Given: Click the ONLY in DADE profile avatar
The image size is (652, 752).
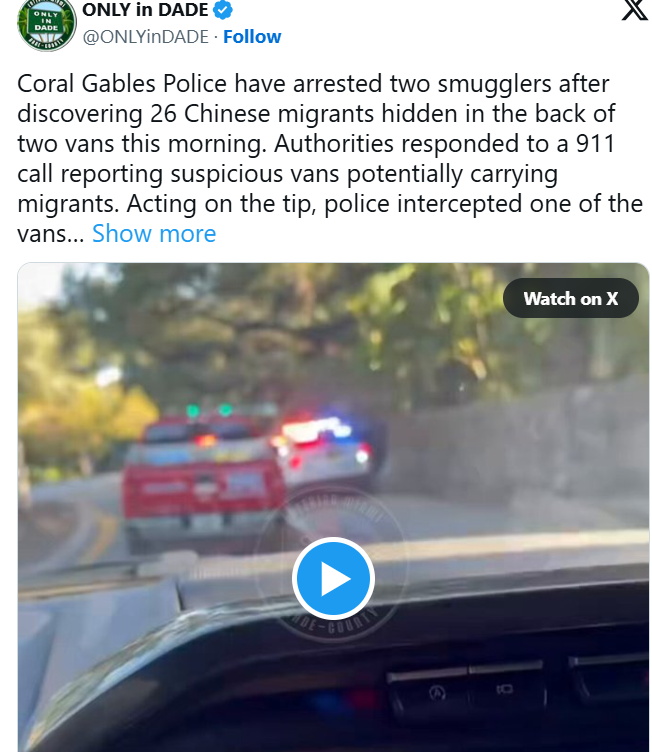Looking at the screenshot, I should click(x=47, y=24).
